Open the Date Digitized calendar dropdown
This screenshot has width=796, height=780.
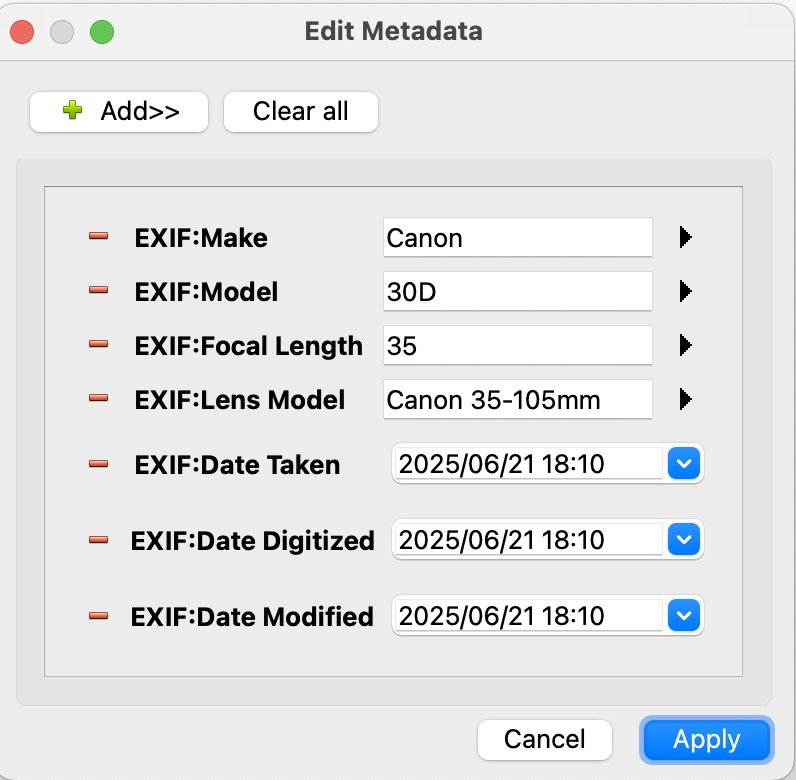[684, 539]
